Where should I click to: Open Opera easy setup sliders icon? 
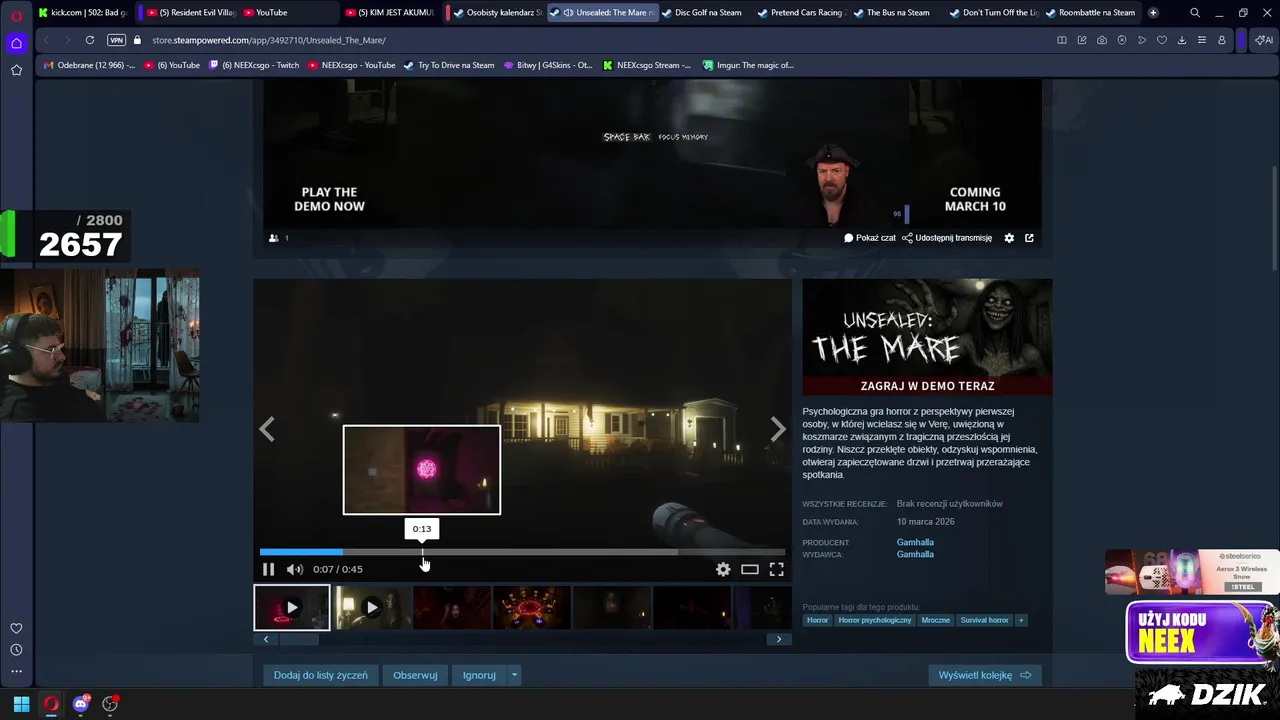[1202, 40]
